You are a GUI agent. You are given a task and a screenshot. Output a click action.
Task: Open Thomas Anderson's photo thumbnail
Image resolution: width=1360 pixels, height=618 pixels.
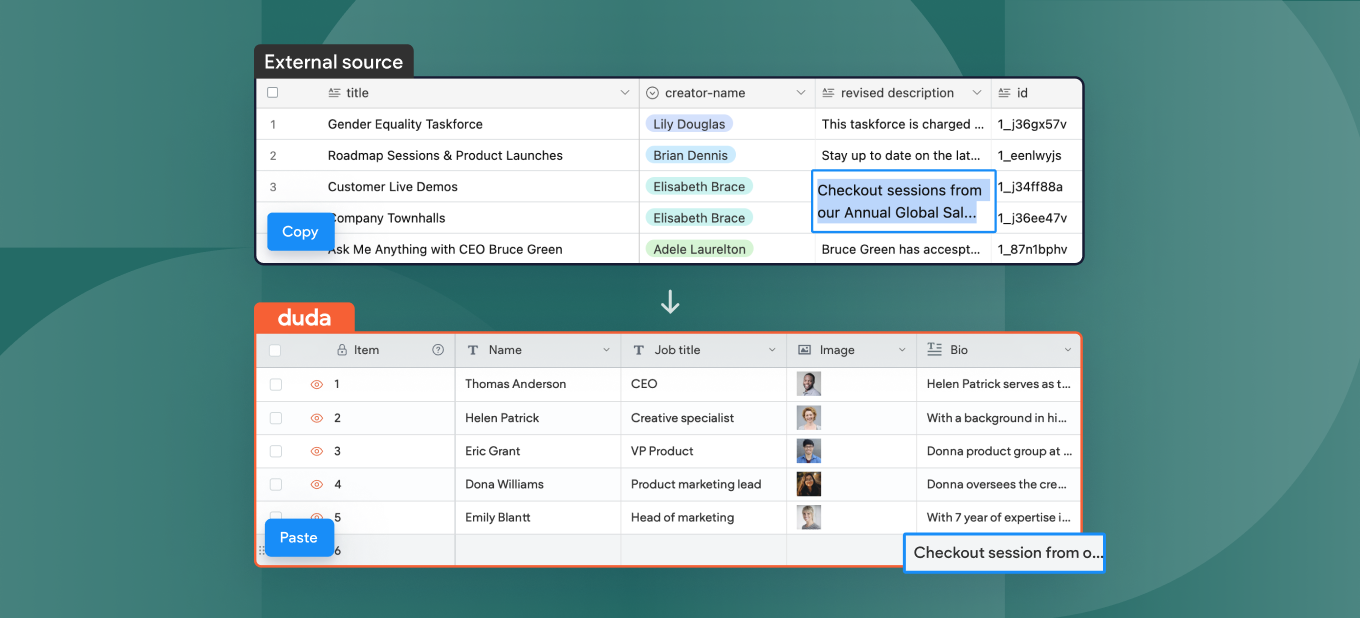pos(809,384)
